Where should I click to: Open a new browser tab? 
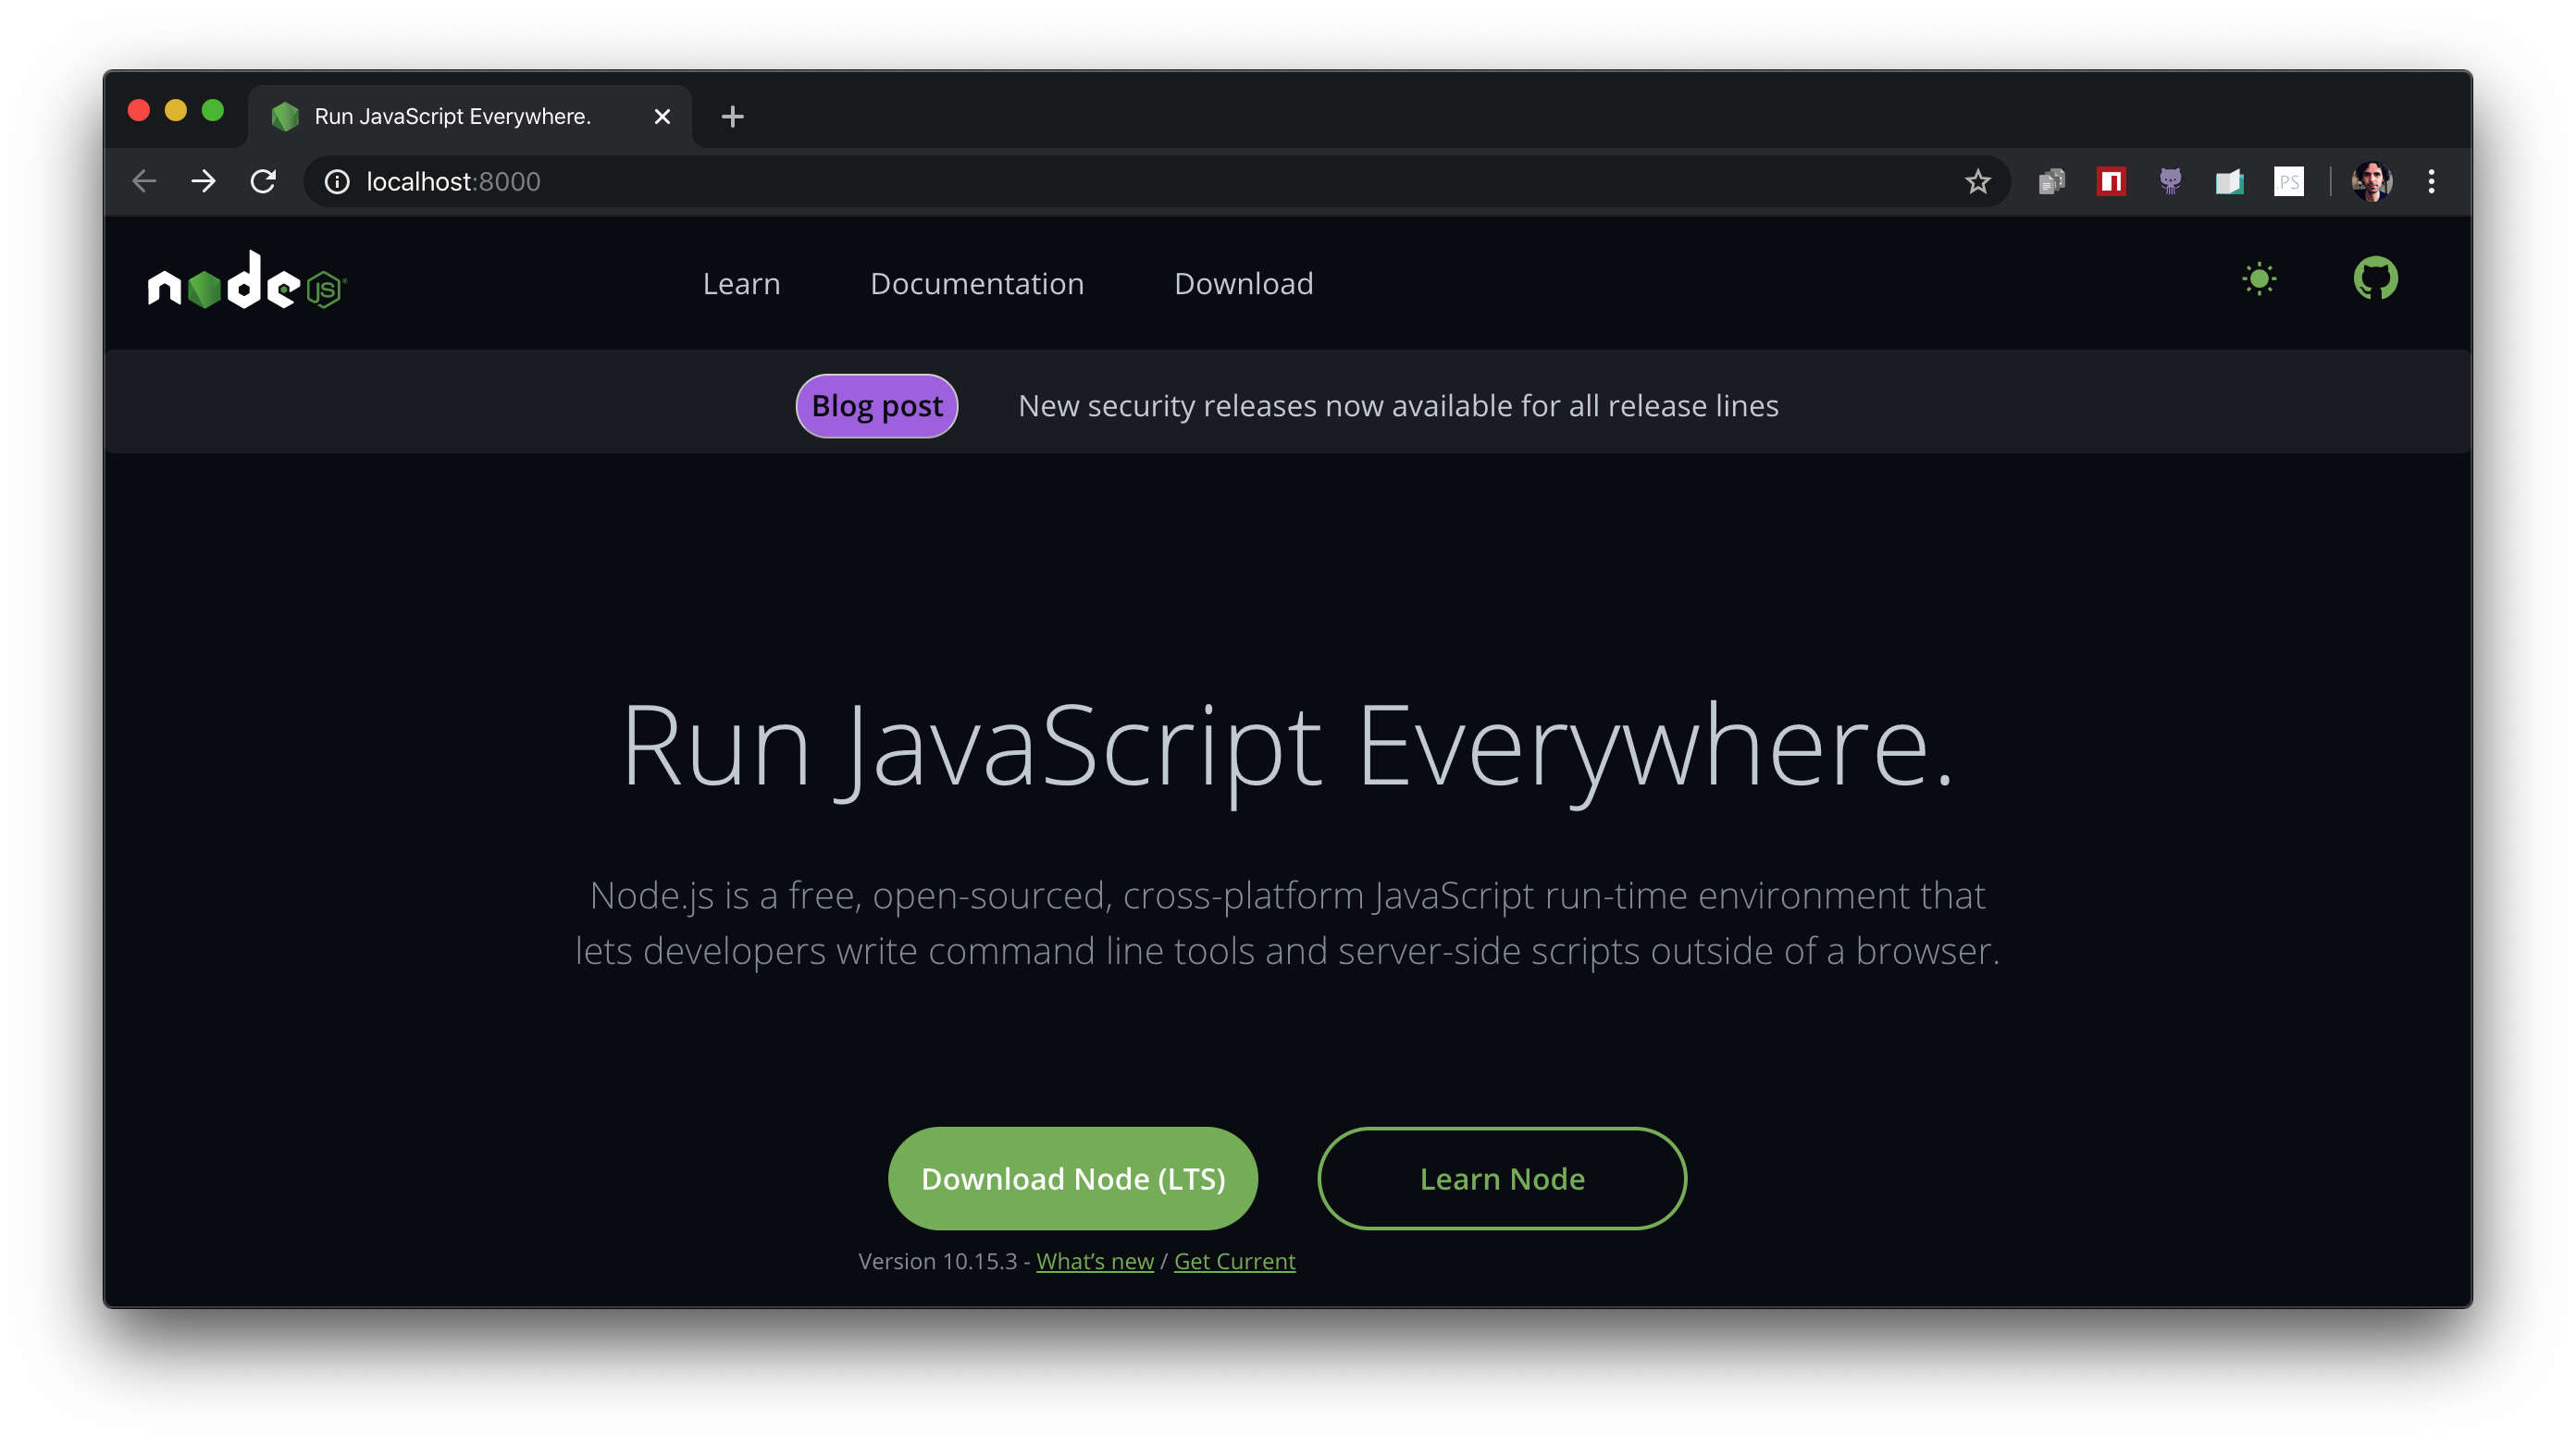click(x=732, y=117)
